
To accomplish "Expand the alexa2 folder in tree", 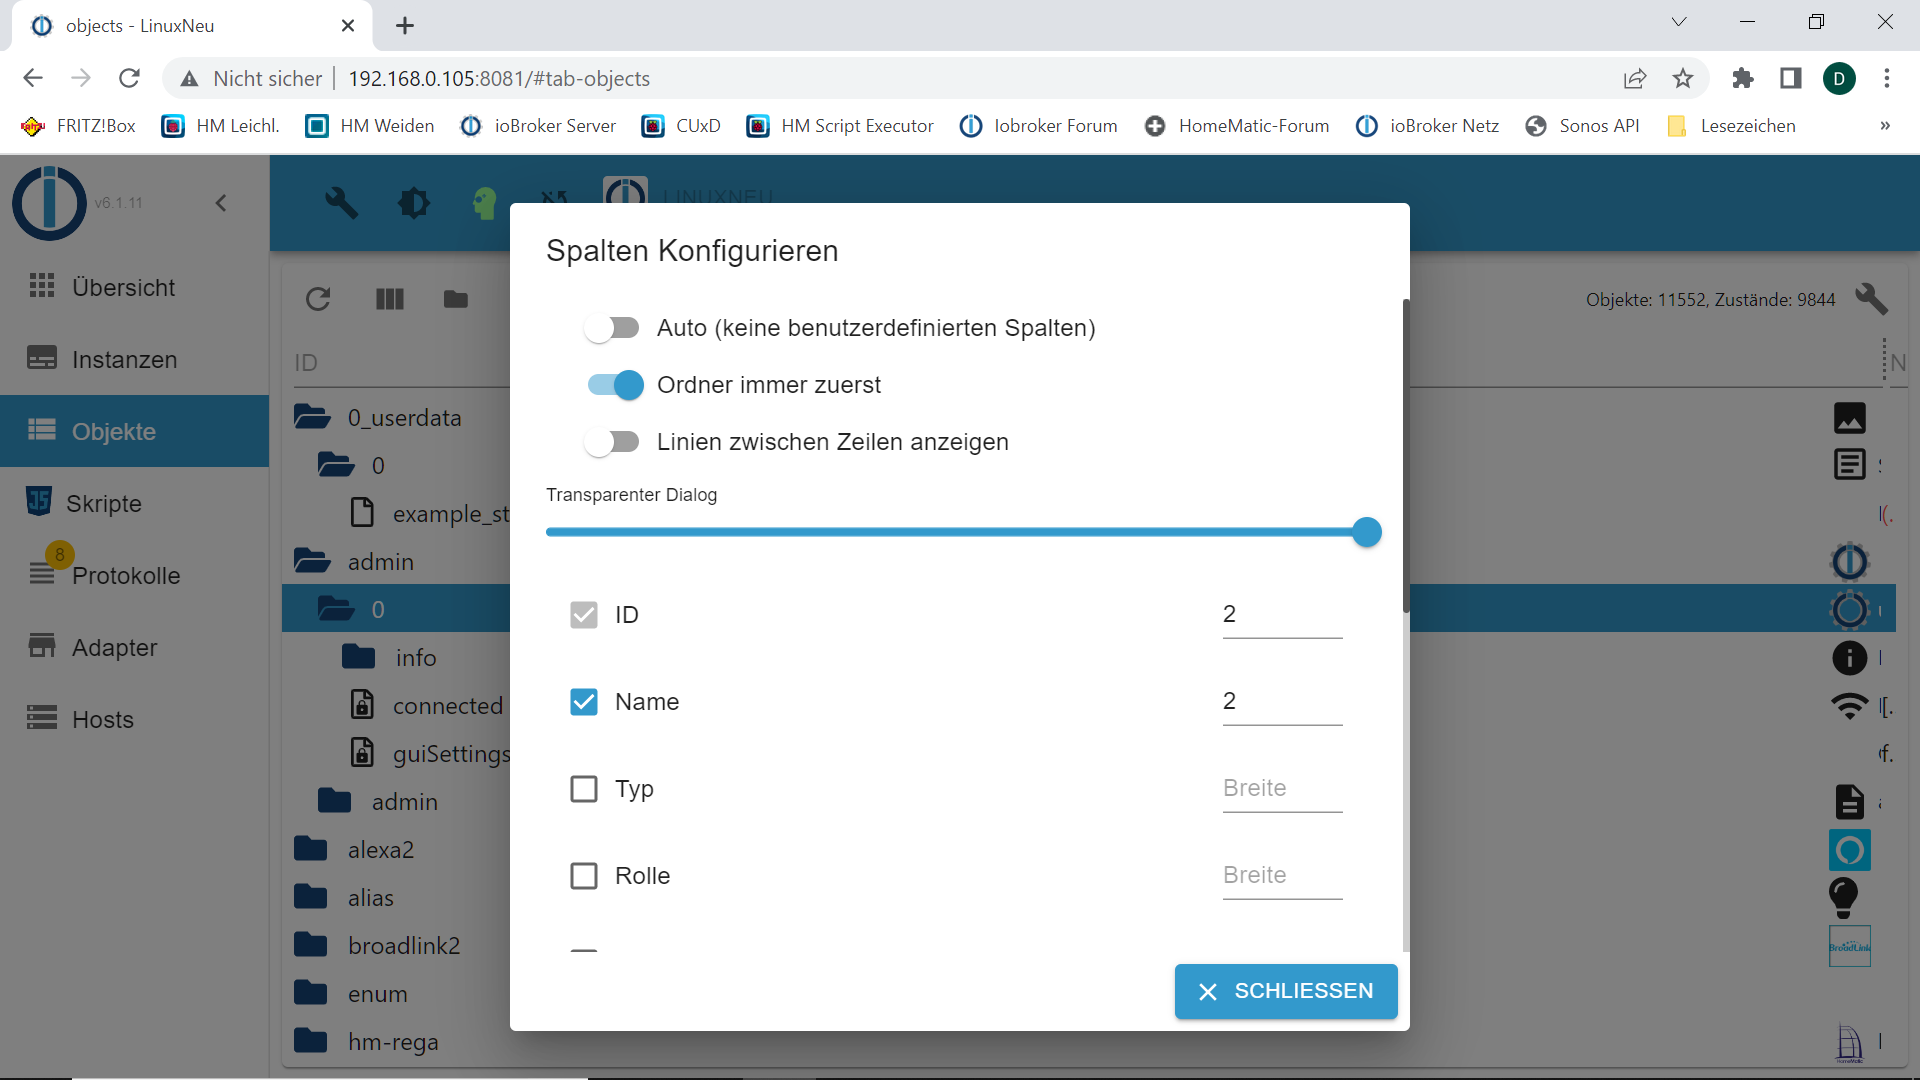I will point(312,850).
